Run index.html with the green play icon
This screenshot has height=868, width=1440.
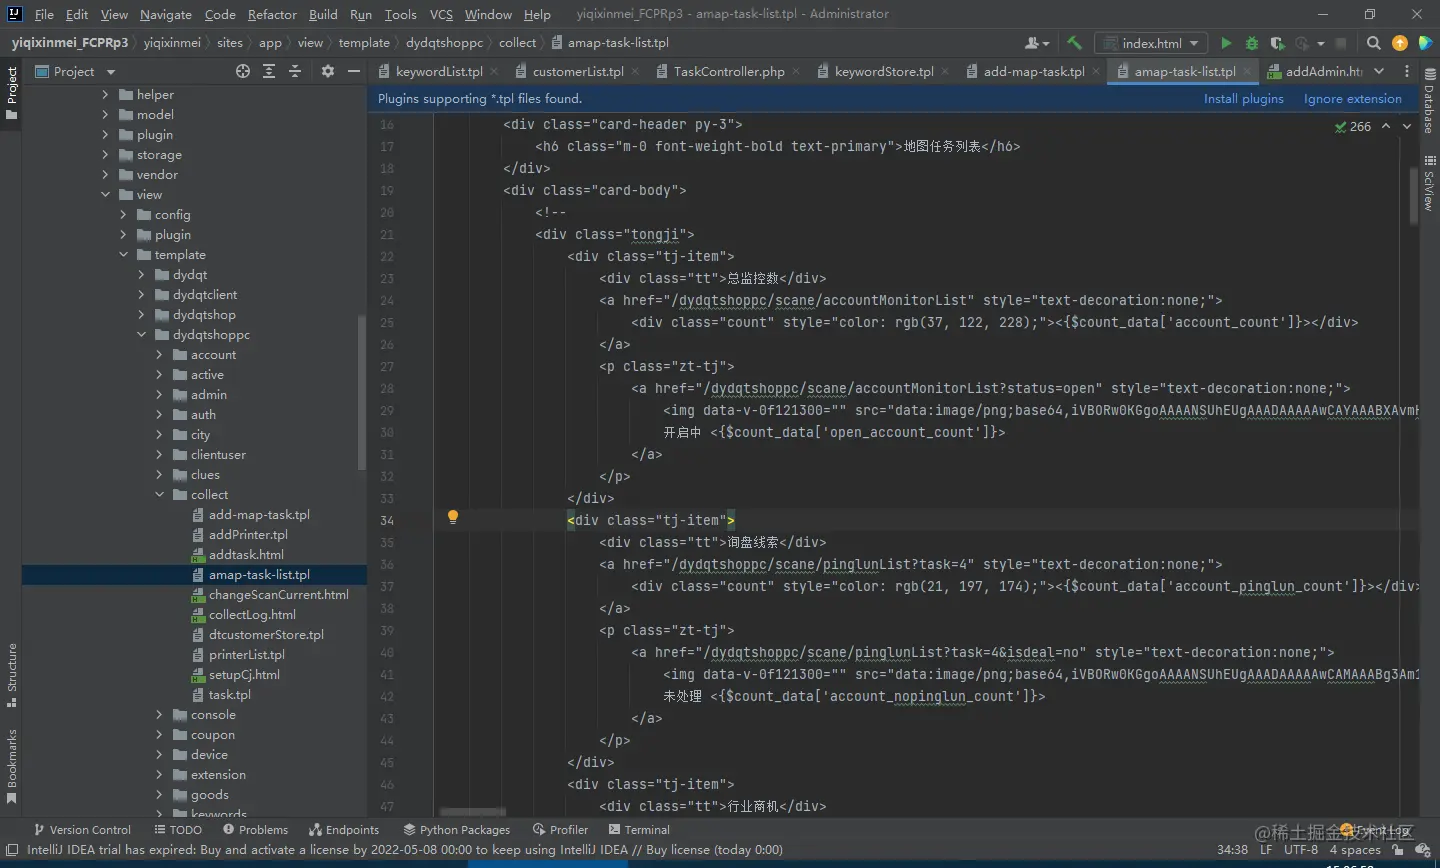(x=1226, y=43)
